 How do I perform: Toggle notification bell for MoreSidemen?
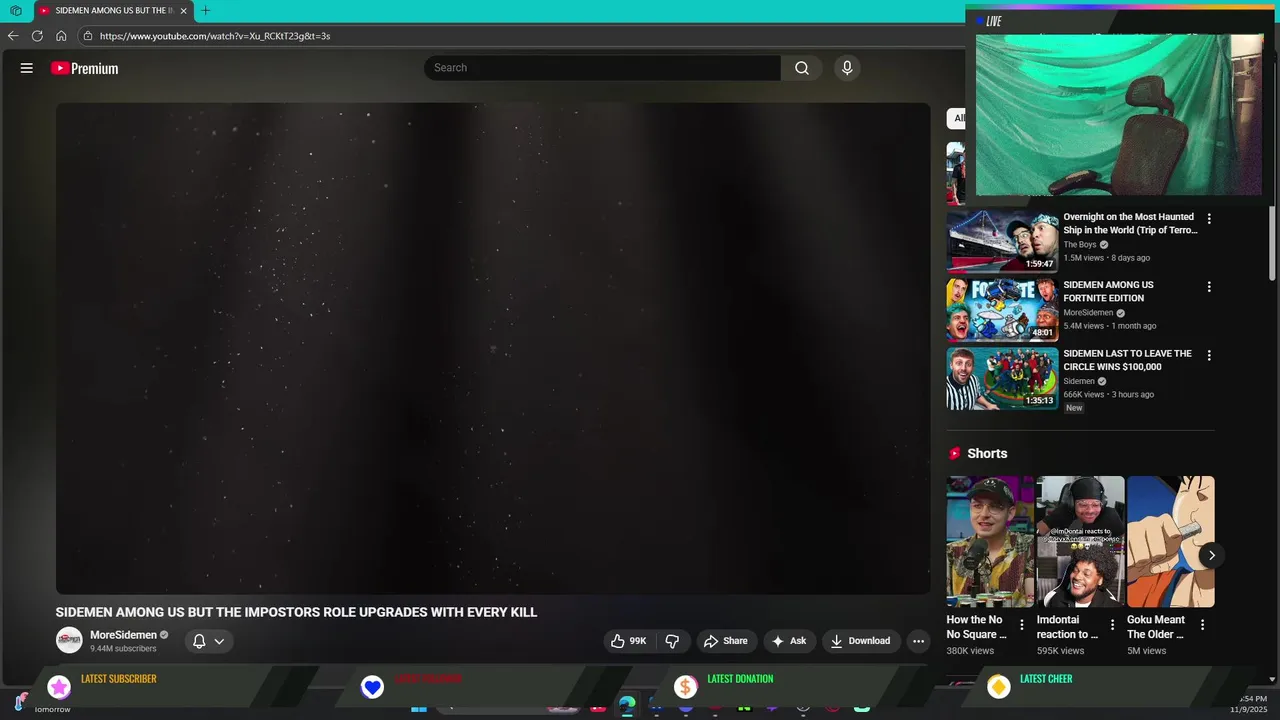[x=199, y=641]
